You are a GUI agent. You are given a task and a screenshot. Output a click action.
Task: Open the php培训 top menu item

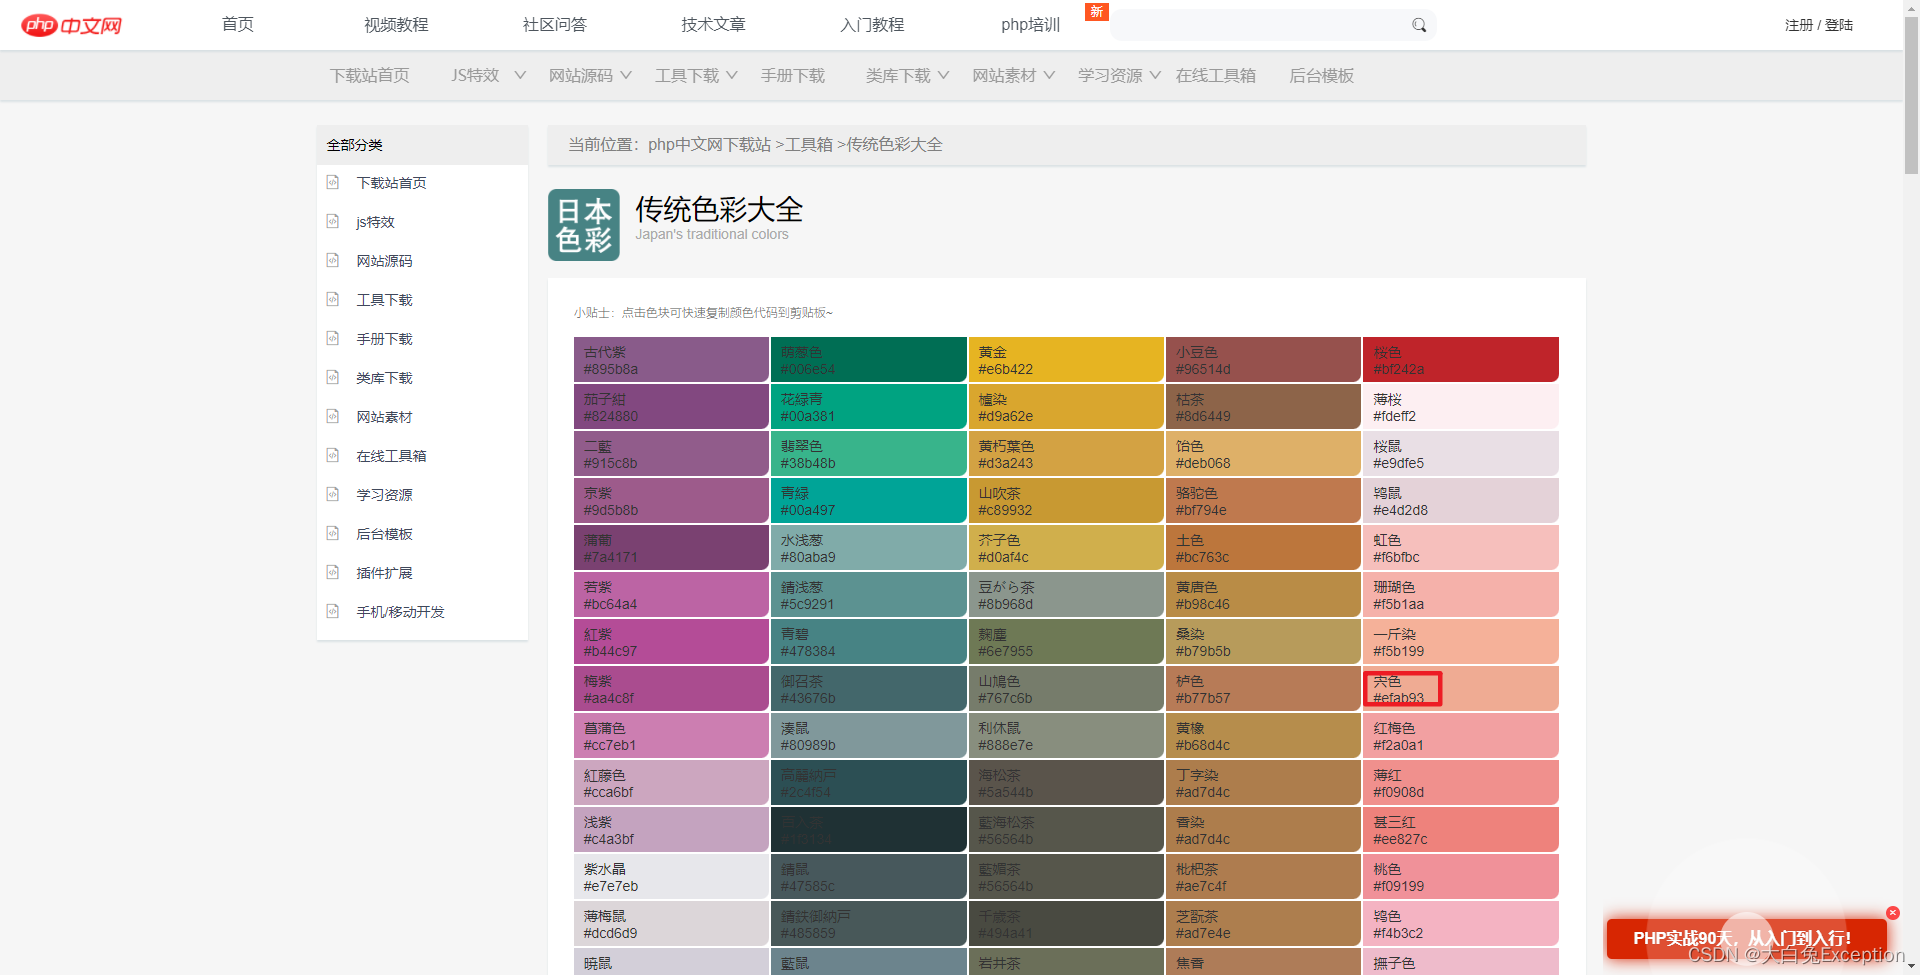(x=1030, y=24)
